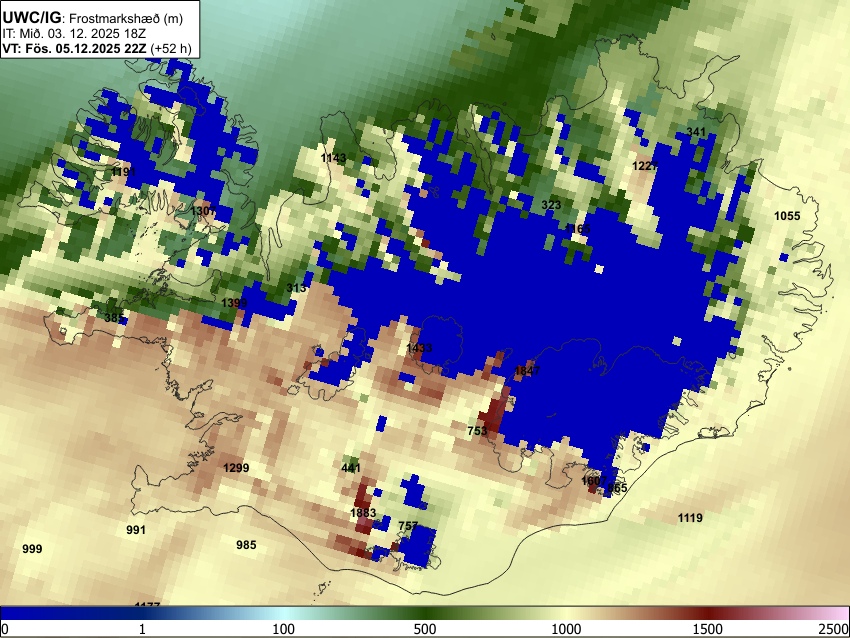Viewport: 850px width, 638px height.
Task: Click the 757 height value on map
Action: pyautogui.click(x=408, y=526)
